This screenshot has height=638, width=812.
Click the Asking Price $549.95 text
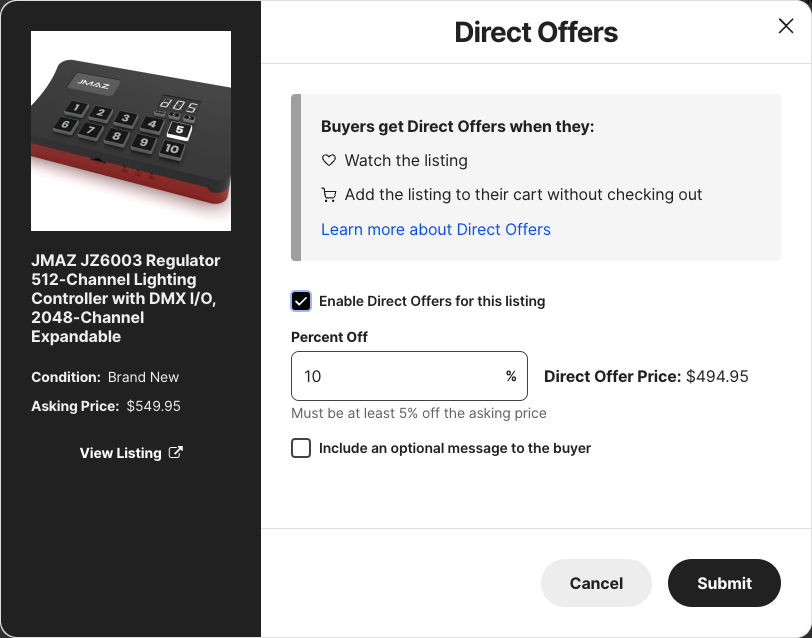click(106, 406)
